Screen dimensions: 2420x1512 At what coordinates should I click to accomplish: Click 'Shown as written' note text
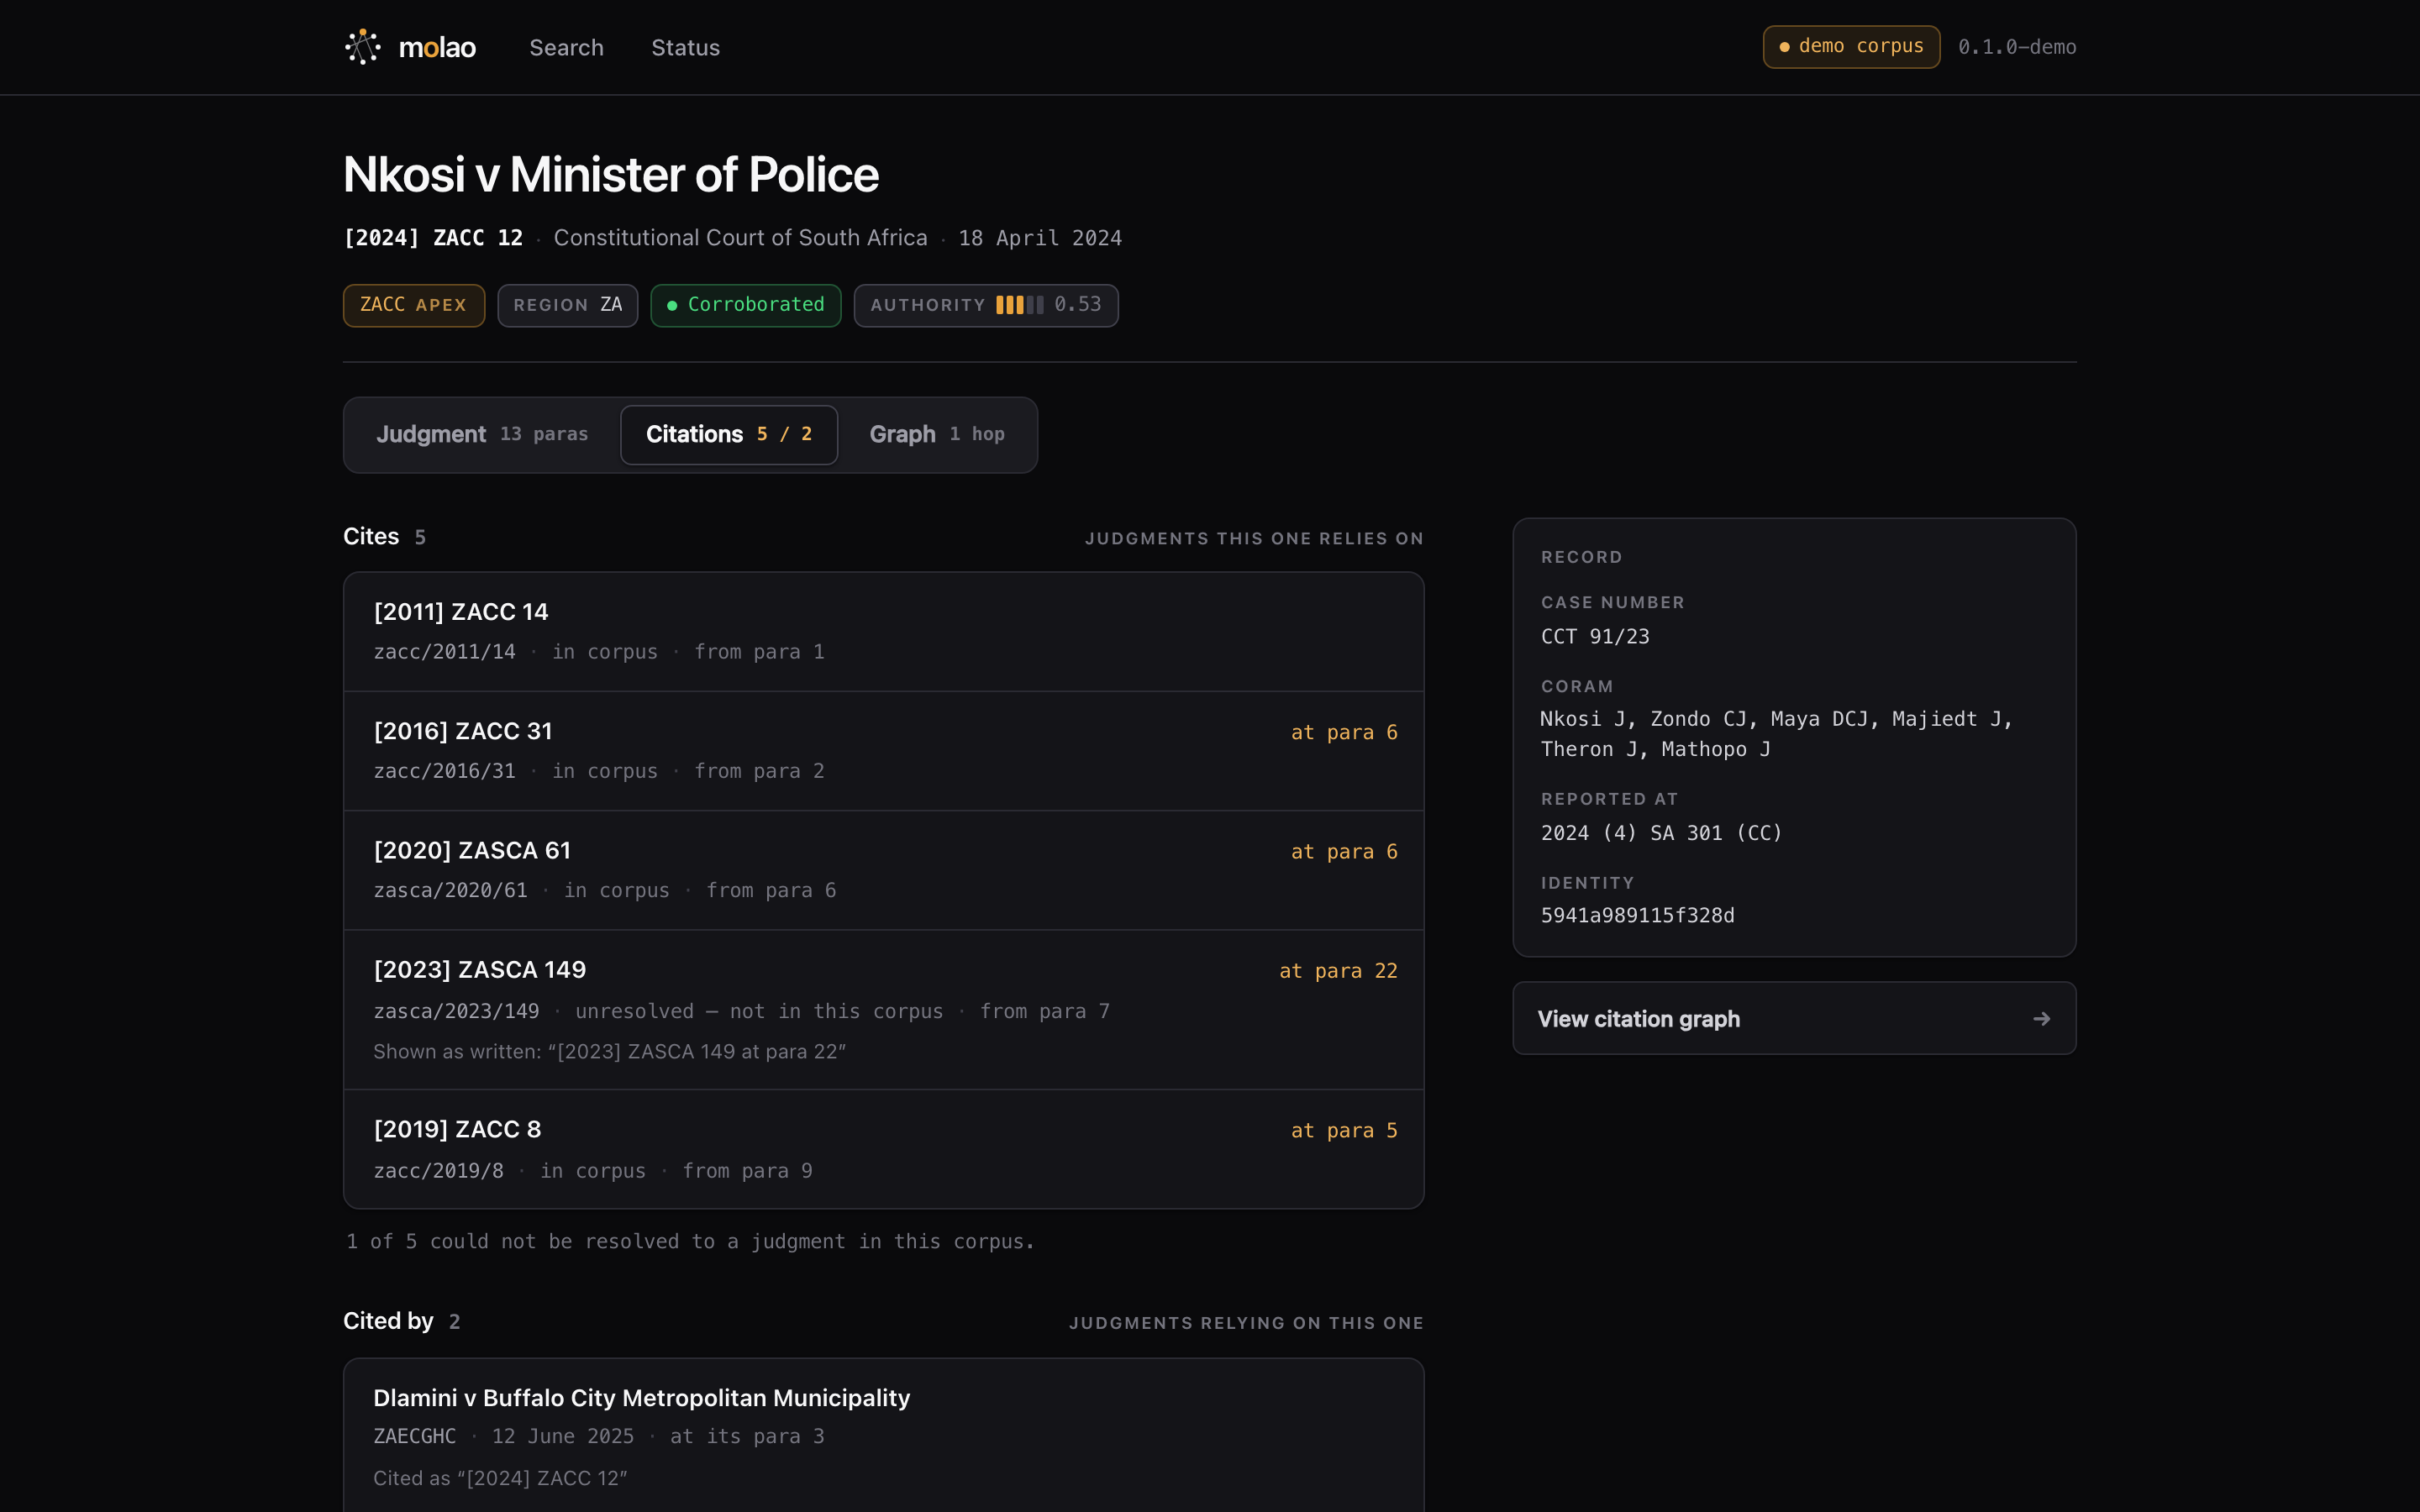click(609, 1051)
